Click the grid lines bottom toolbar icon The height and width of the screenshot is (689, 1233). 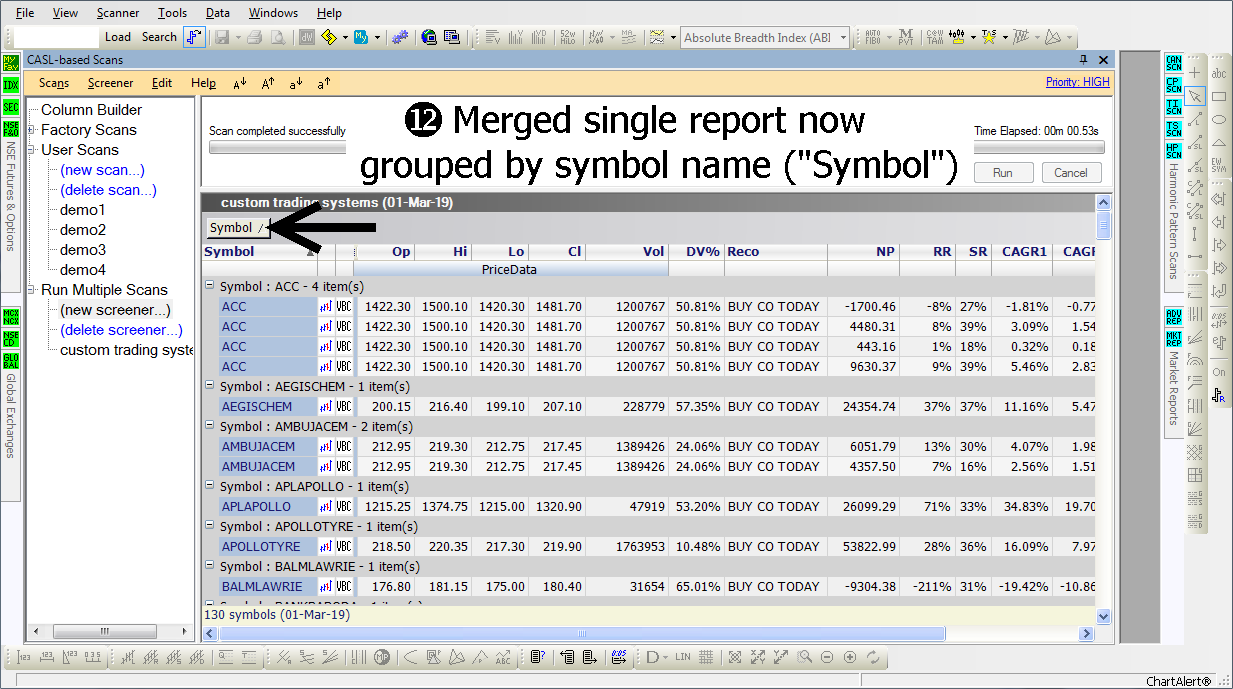pos(706,657)
